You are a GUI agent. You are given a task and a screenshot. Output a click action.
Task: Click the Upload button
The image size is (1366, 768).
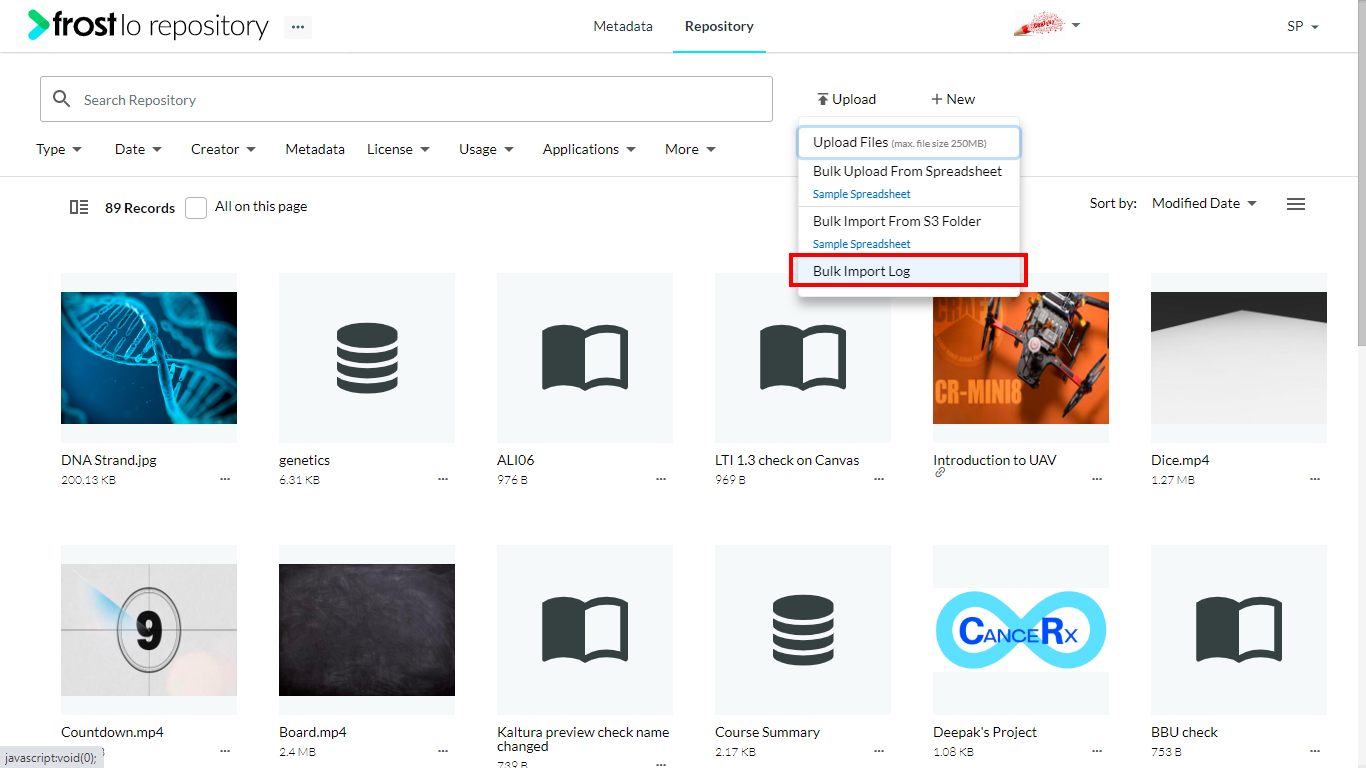pyautogui.click(x=846, y=99)
